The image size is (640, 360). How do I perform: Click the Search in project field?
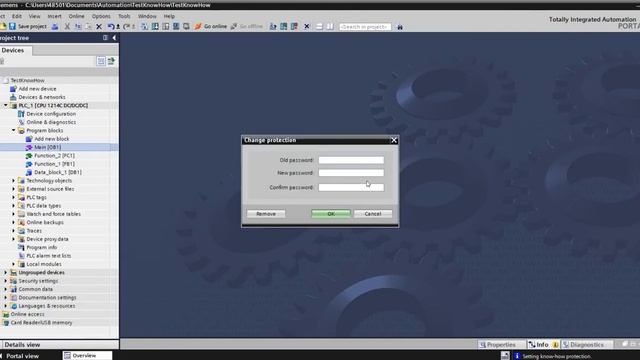coord(365,27)
